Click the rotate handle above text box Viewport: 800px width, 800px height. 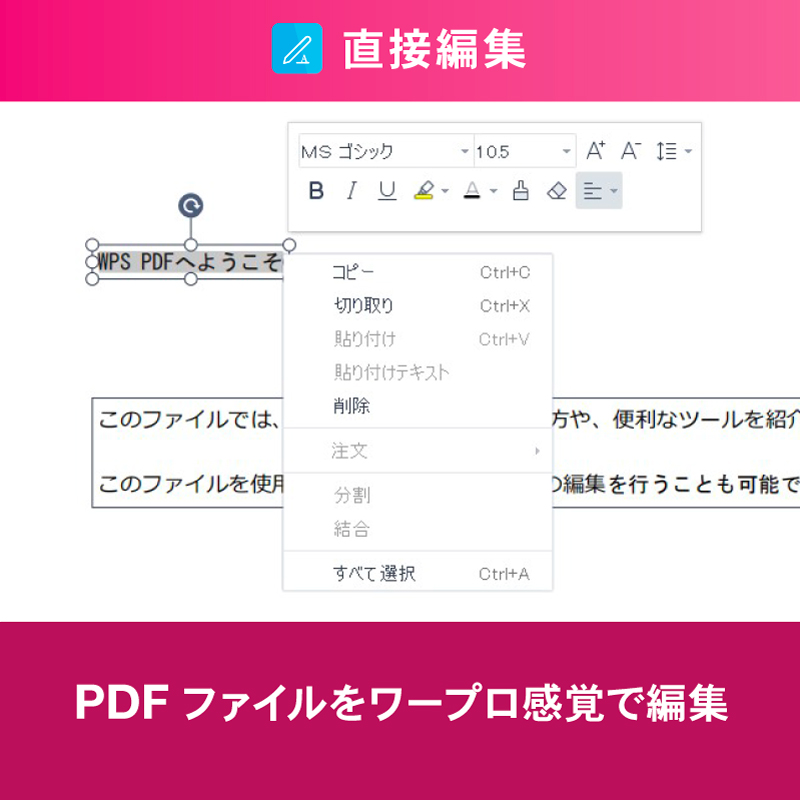coord(191,206)
